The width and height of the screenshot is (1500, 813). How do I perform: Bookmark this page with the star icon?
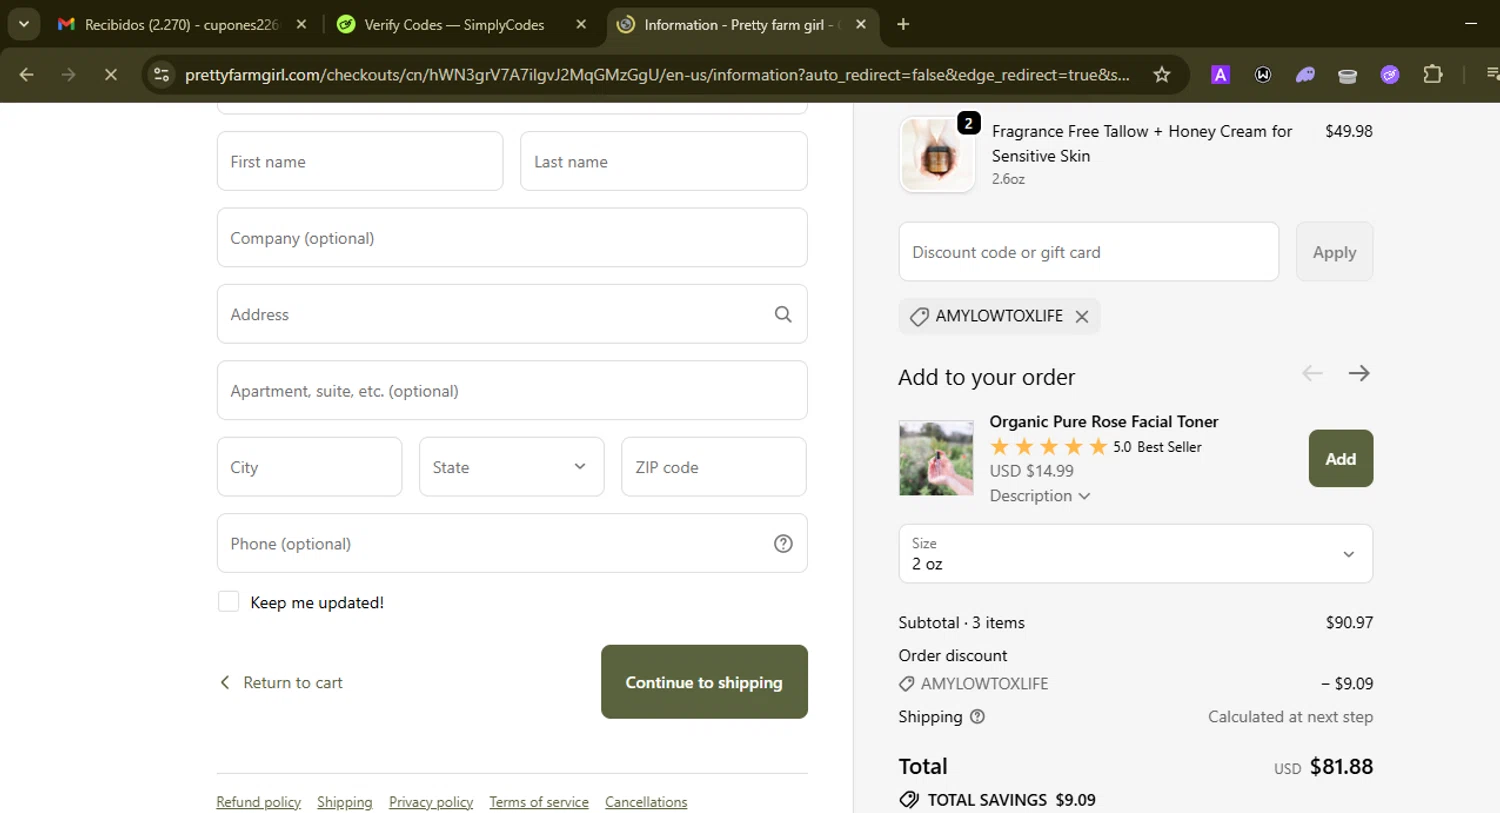(1161, 75)
